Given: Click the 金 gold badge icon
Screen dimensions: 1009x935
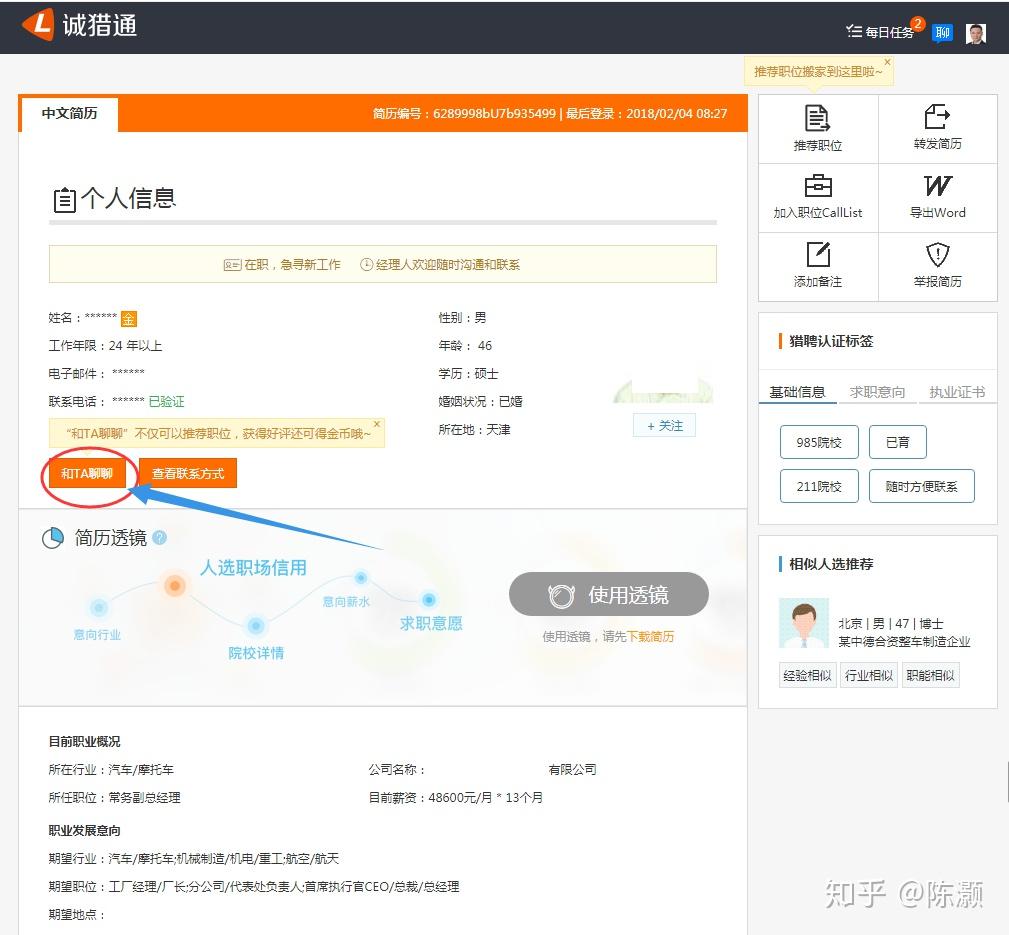Looking at the screenshot, I should [x=129, y=319].
